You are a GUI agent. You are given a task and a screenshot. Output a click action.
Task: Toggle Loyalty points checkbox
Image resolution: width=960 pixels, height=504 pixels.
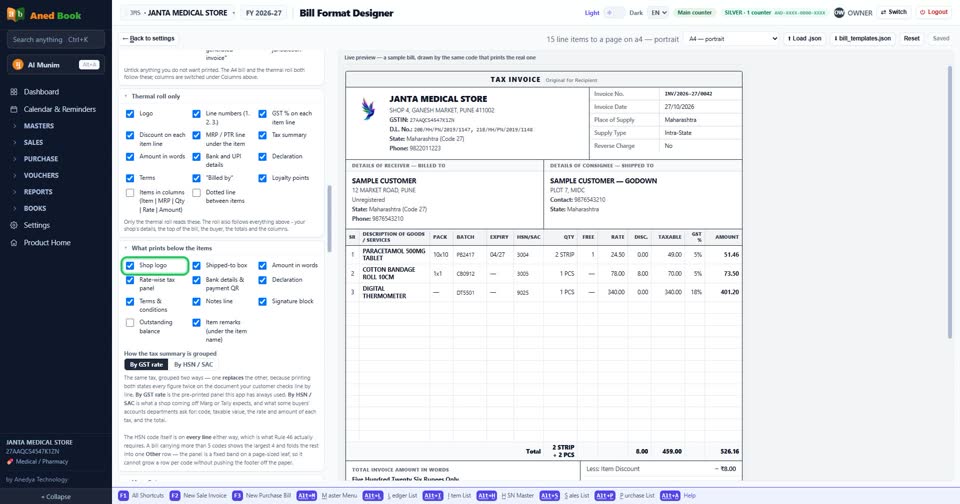[x=262, y=178]
